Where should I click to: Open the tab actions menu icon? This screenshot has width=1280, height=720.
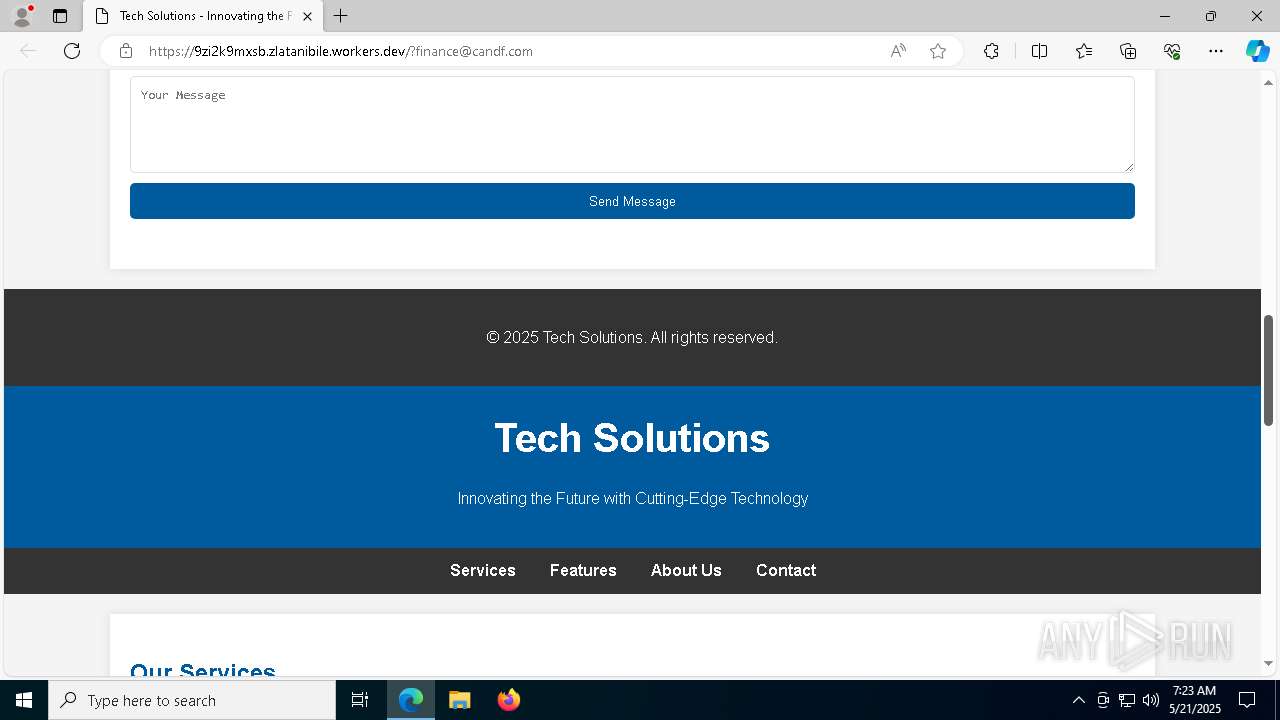[60, 16]
